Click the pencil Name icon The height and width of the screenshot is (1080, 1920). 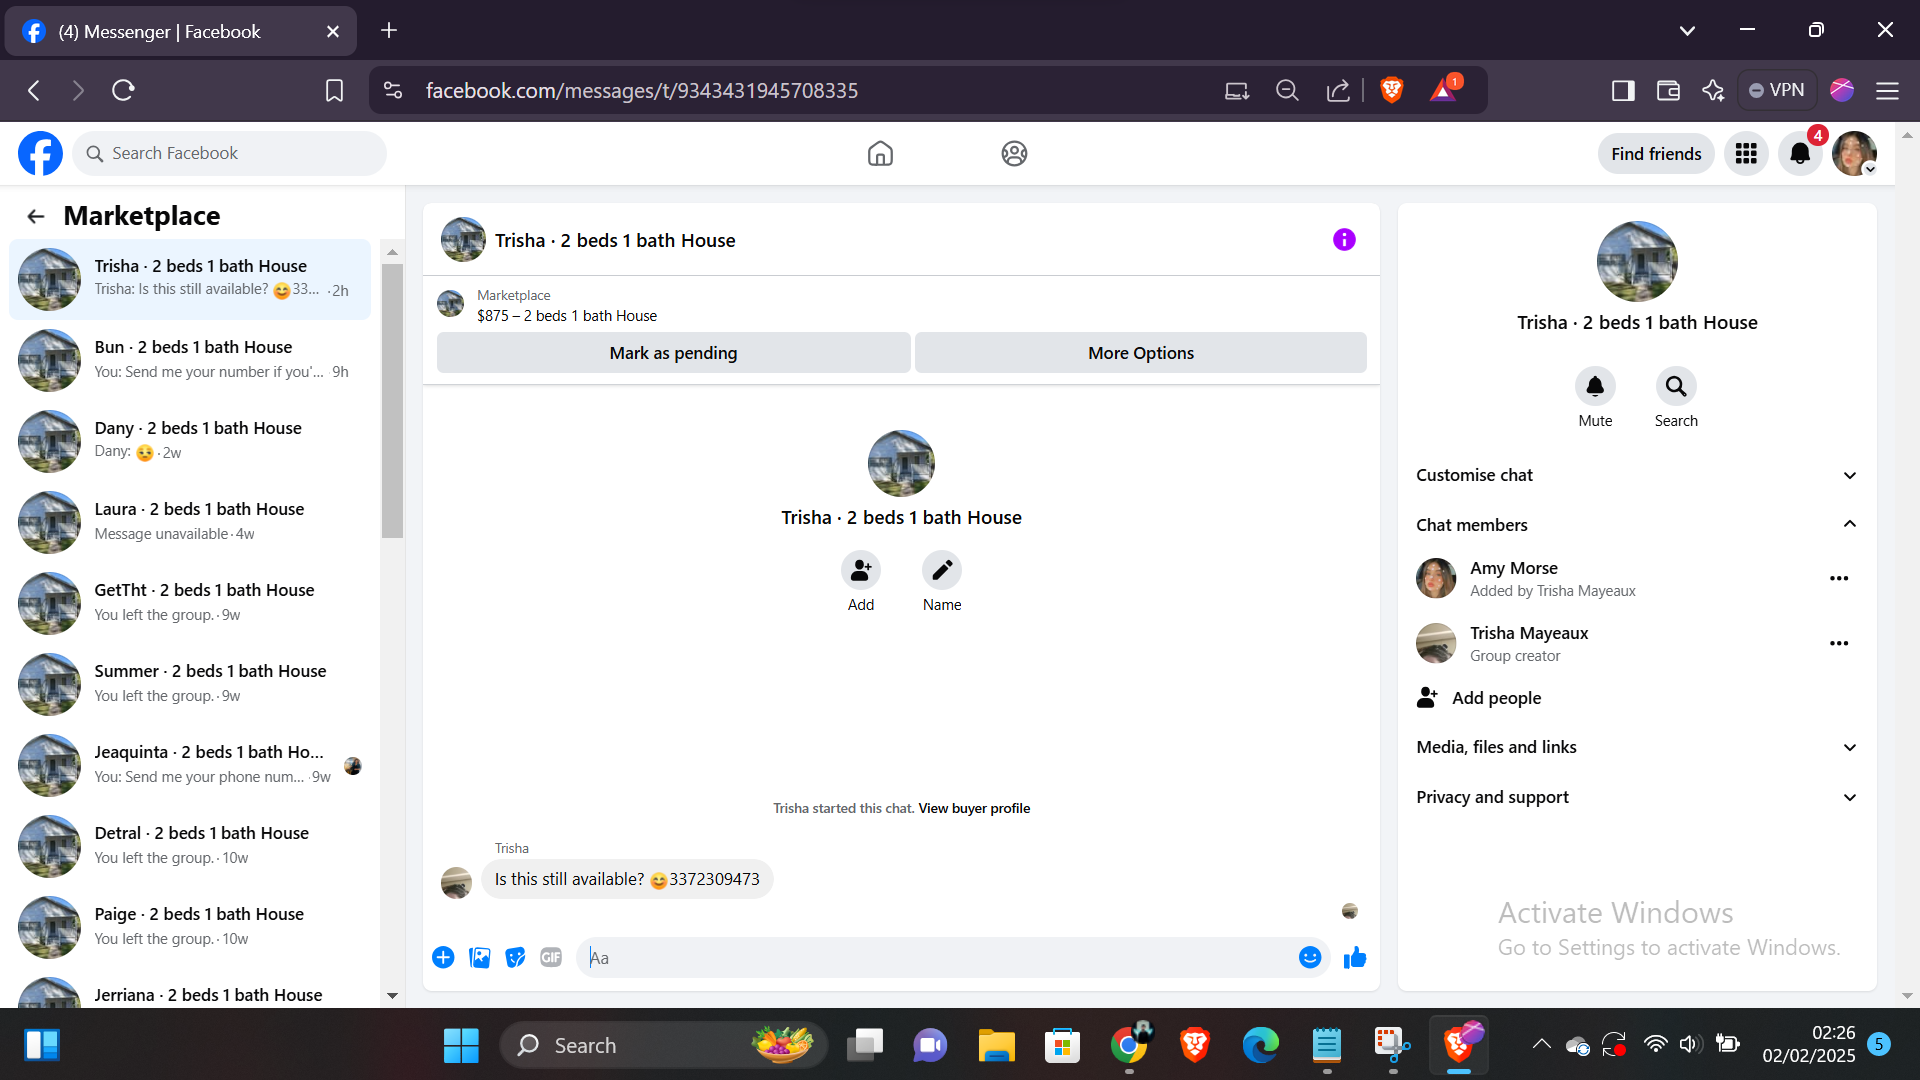click(941, 571)
